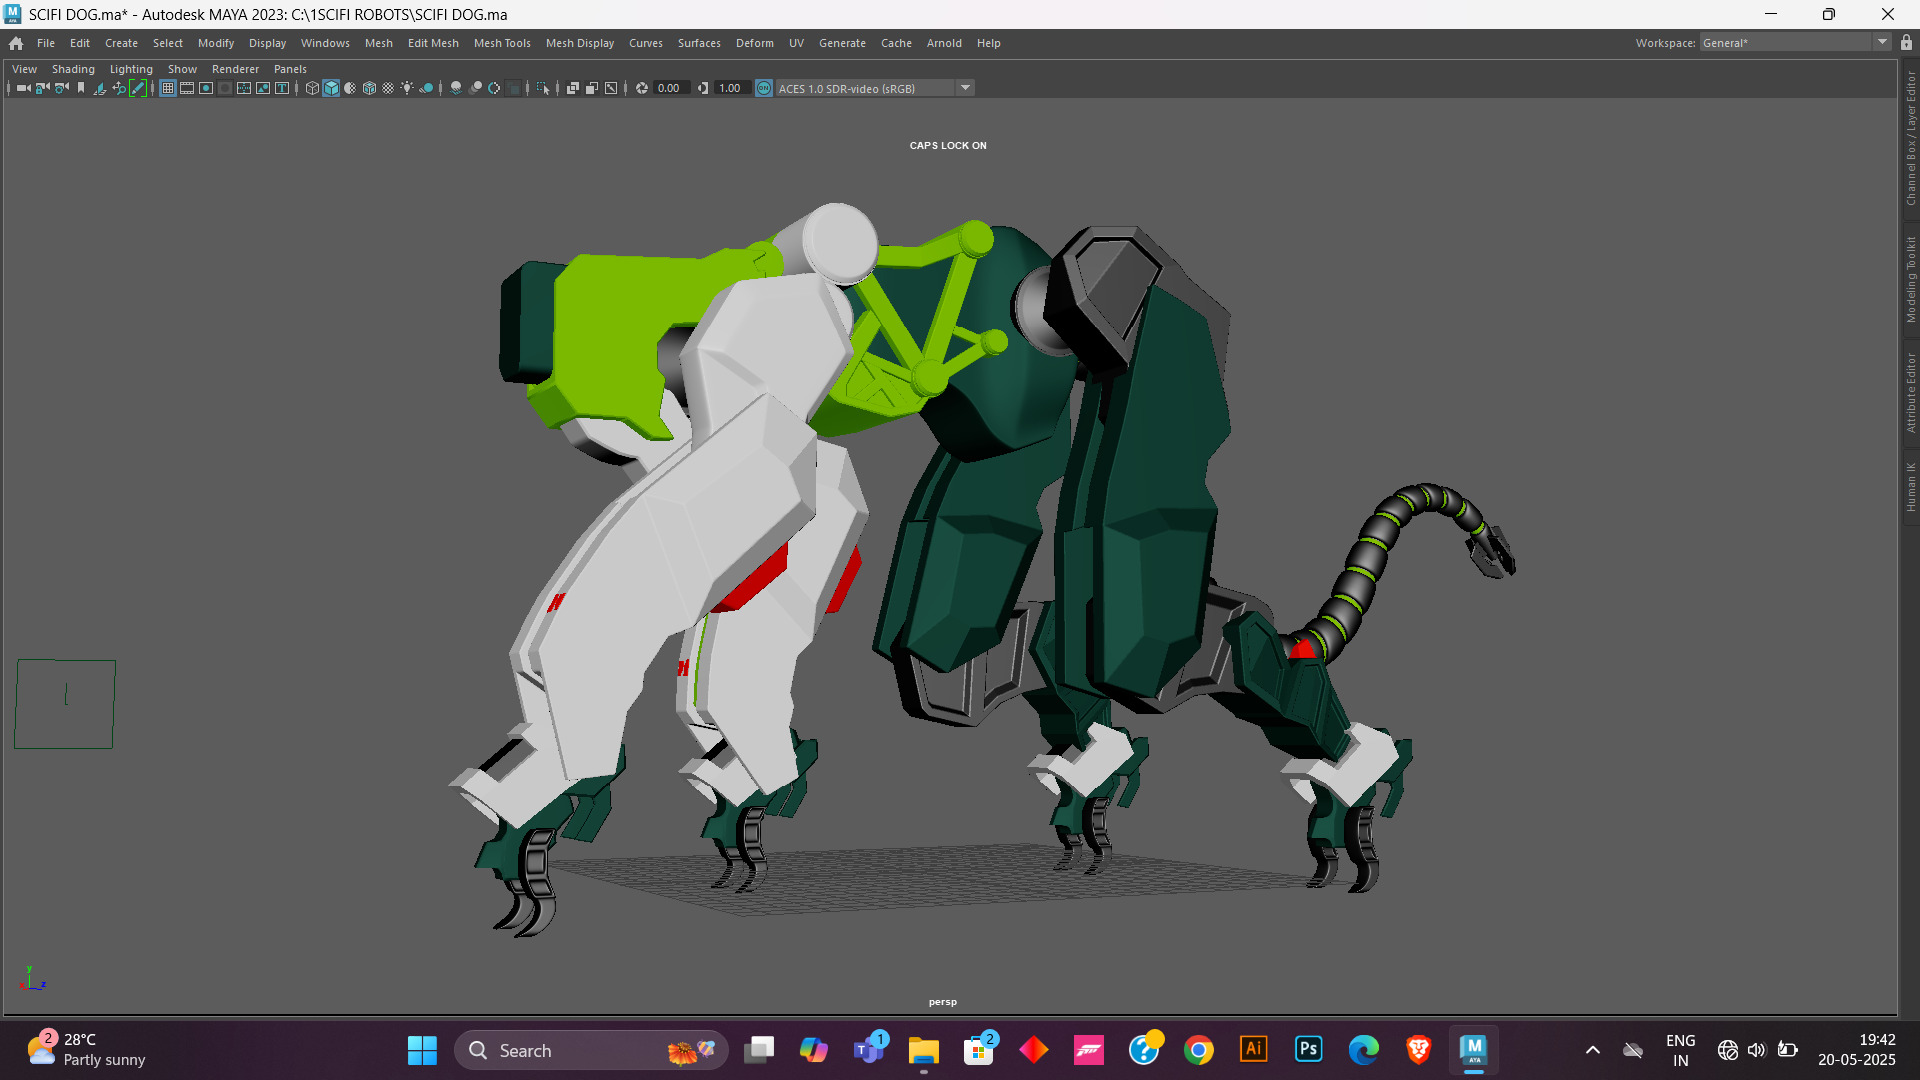Open Illustrator from the taskbar
The width and height of the screenshot is (1920, 1080).
[1253, 1049]
